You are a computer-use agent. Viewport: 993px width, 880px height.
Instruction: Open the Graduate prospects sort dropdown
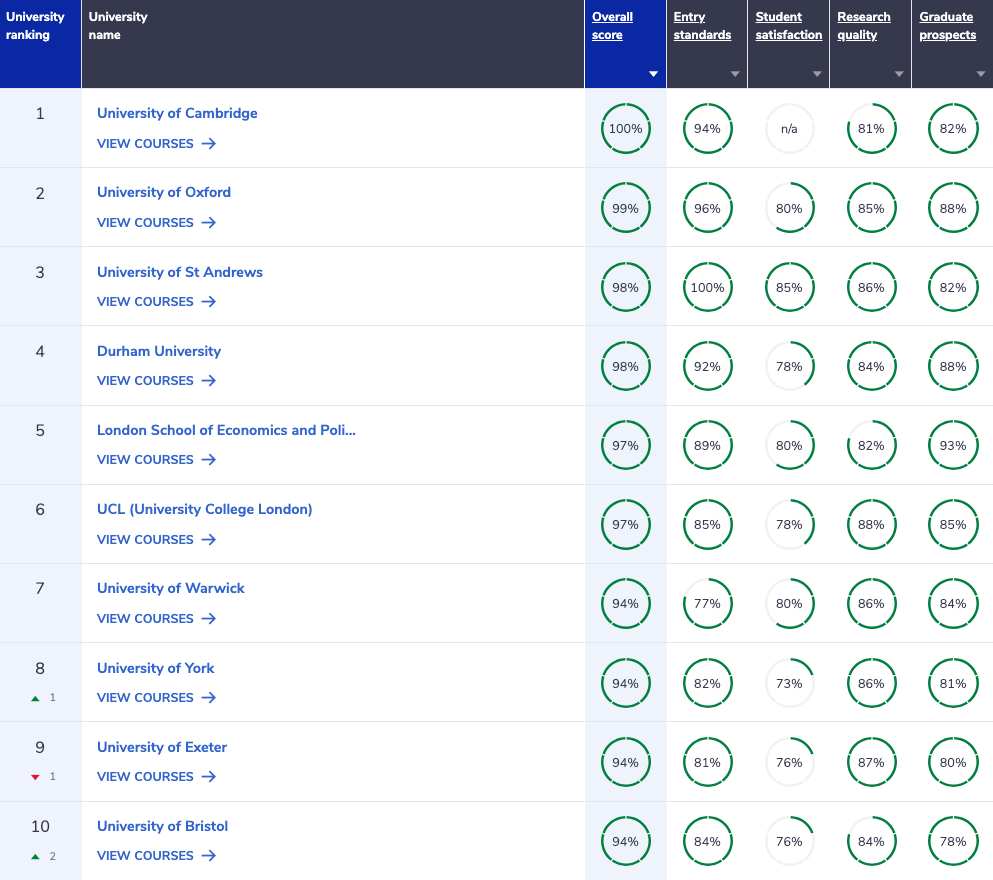981,73
